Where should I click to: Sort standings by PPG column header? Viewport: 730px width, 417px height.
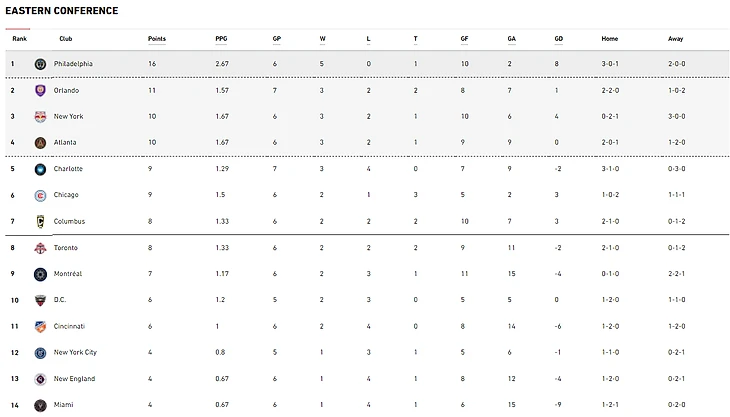(x=221, y=39)
